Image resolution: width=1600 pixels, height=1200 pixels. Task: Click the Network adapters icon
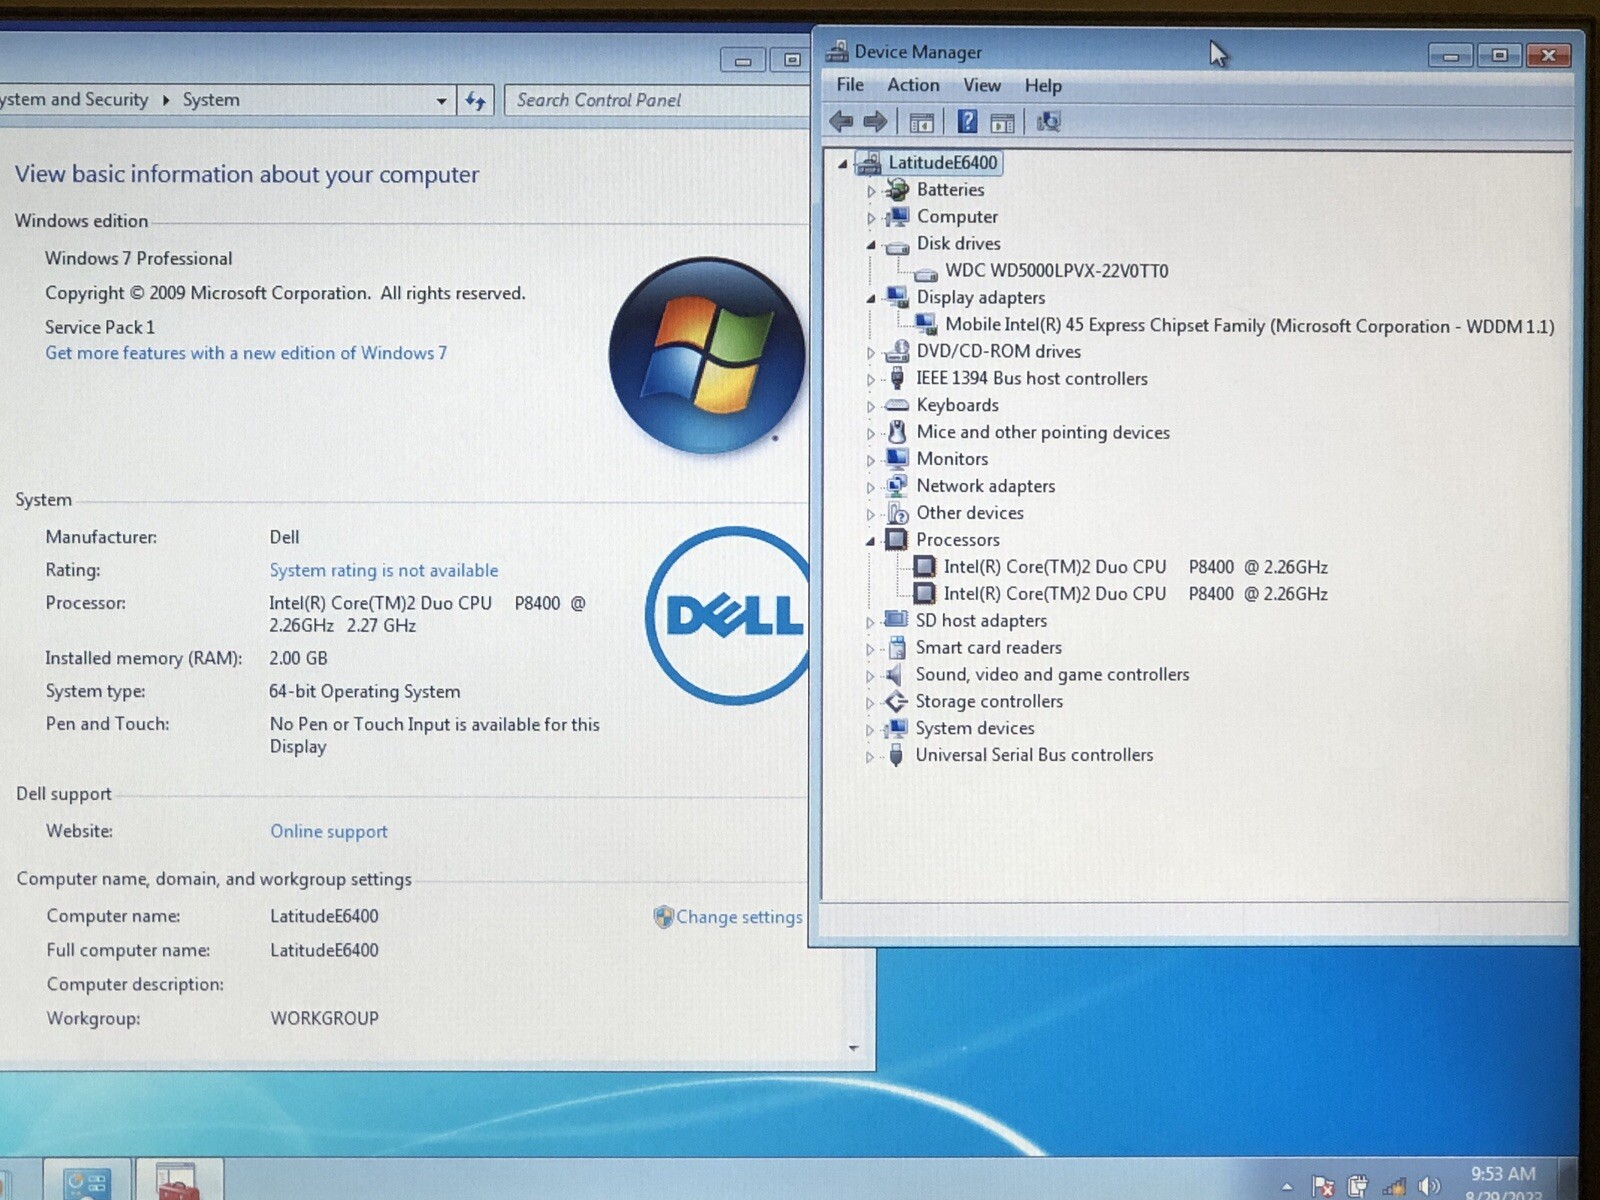point(898,486)
